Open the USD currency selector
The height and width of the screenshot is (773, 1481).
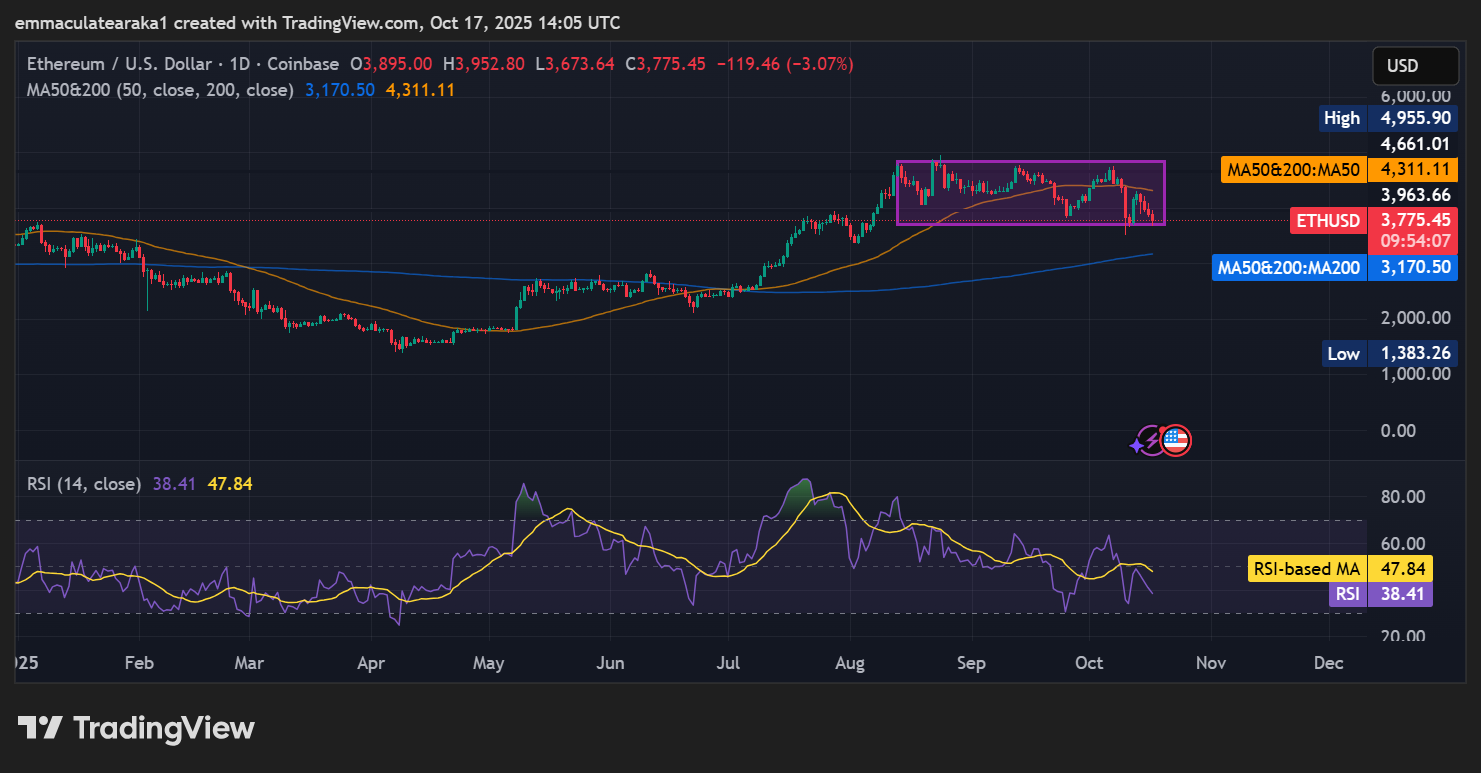pos(1414,66)
